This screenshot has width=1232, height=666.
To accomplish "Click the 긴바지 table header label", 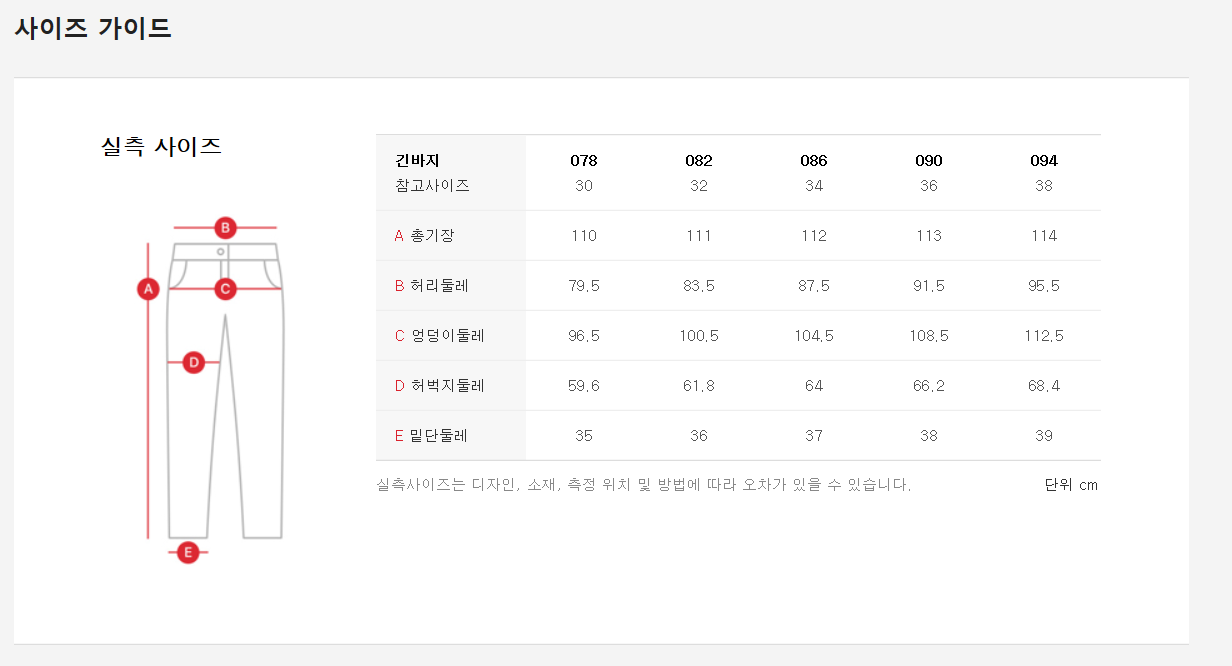I will click(x=418, y=161).
